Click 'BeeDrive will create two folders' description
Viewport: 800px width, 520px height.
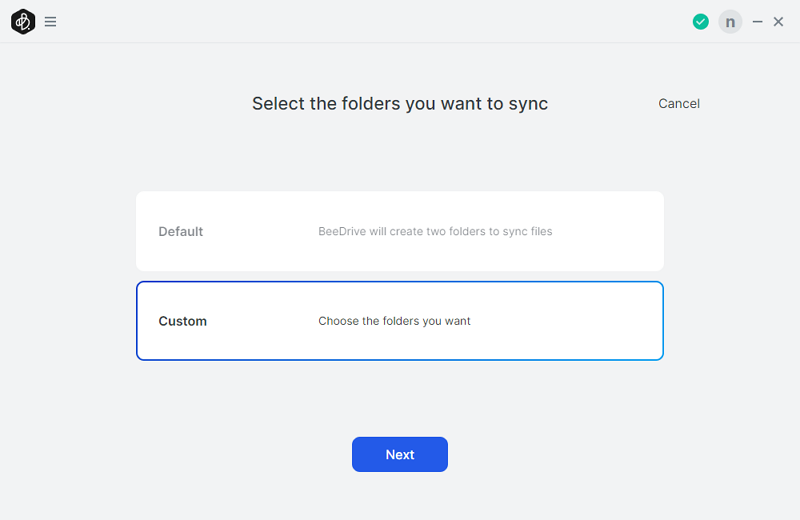[x=435, y=232]
